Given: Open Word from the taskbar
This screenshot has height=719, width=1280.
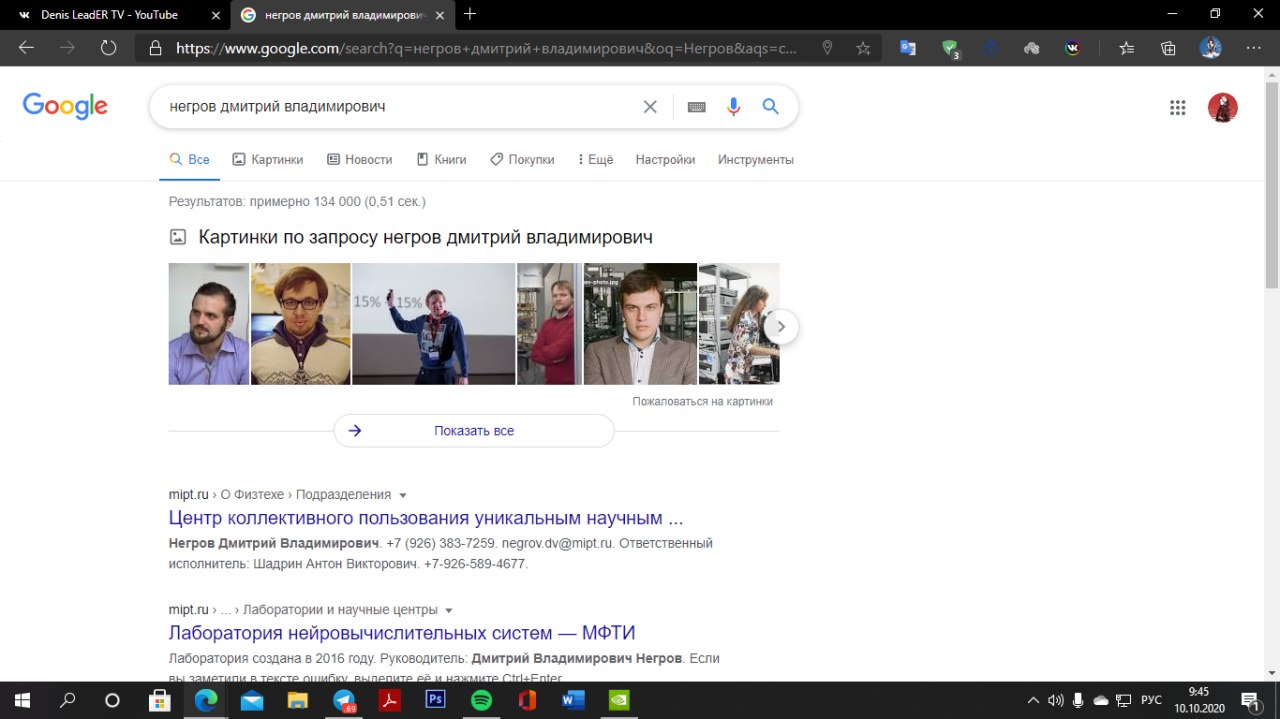Looking at the screenshot, I should coord(573,700).
